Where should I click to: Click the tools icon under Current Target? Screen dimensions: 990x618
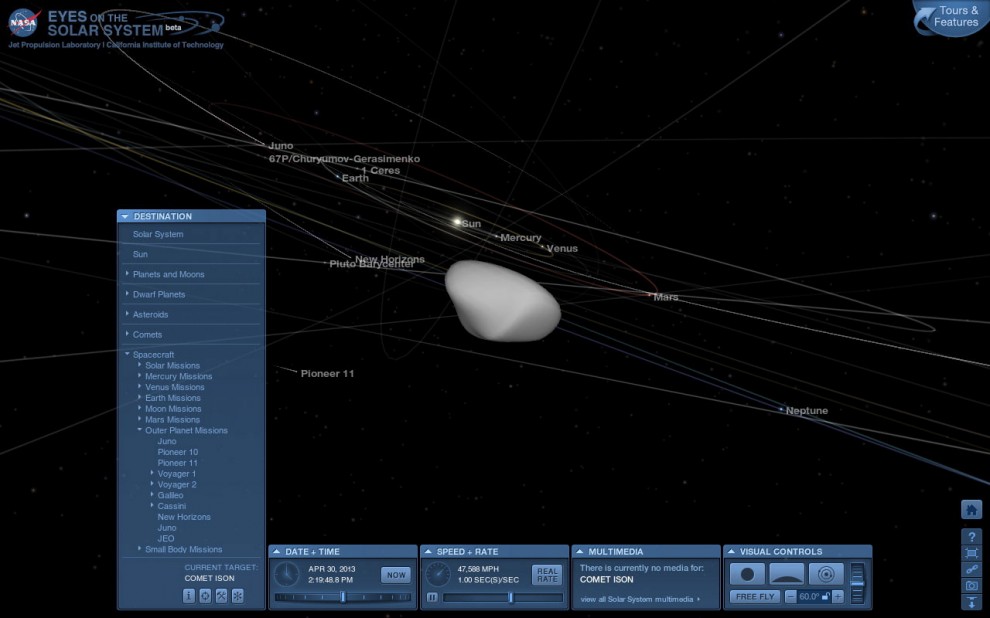tap(222, 595)
